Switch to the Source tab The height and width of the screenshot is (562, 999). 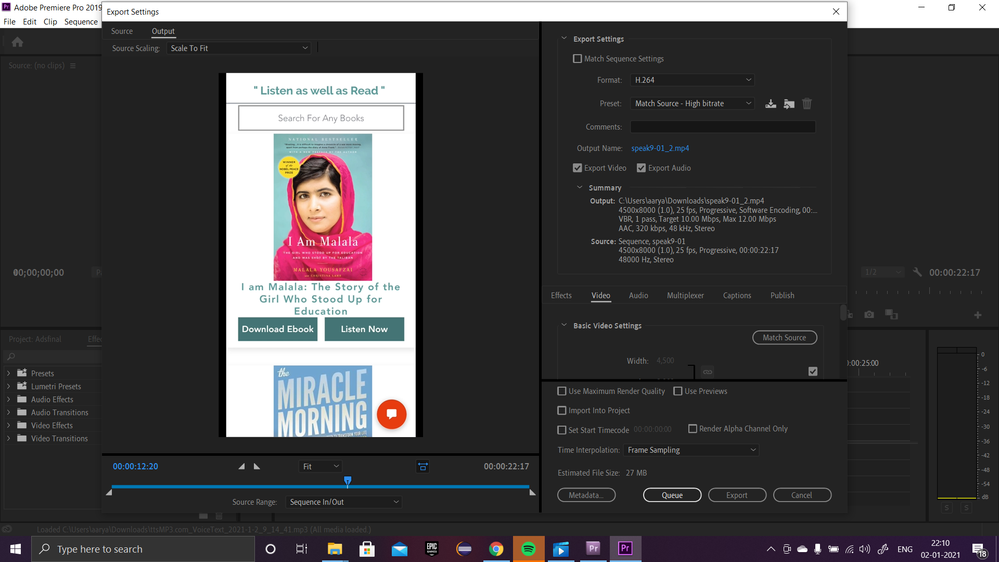point(122,31)
